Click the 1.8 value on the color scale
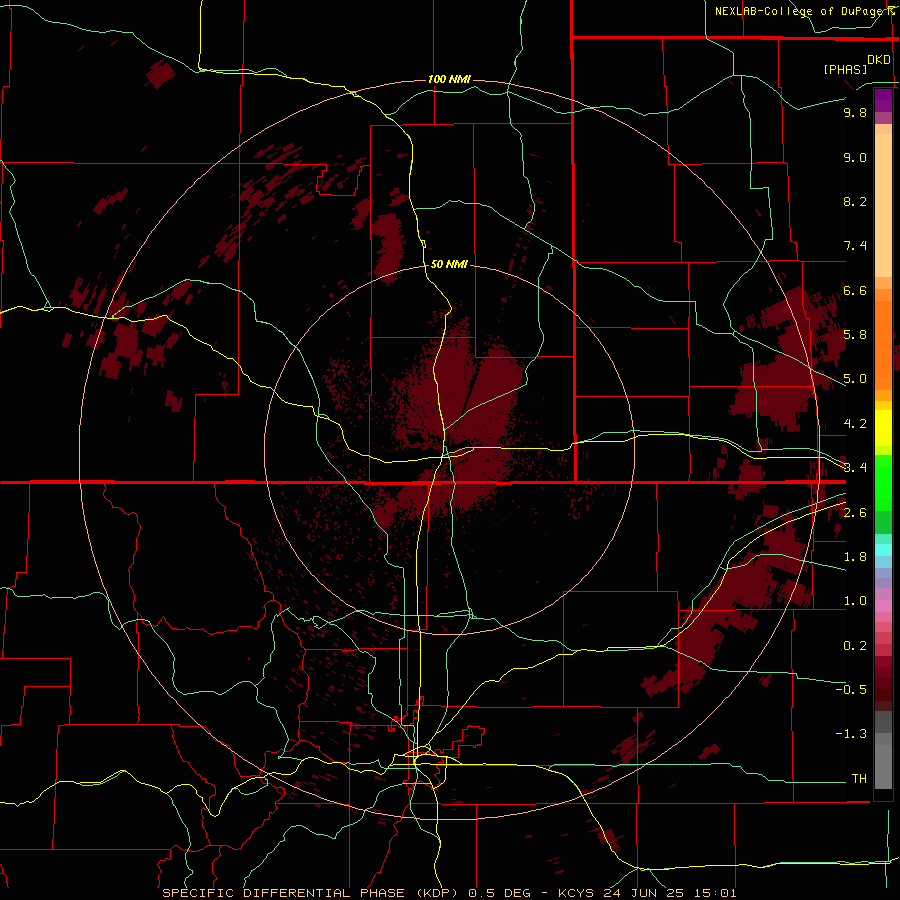The height and width of the screenshot is (900, 900). (855, 557)
